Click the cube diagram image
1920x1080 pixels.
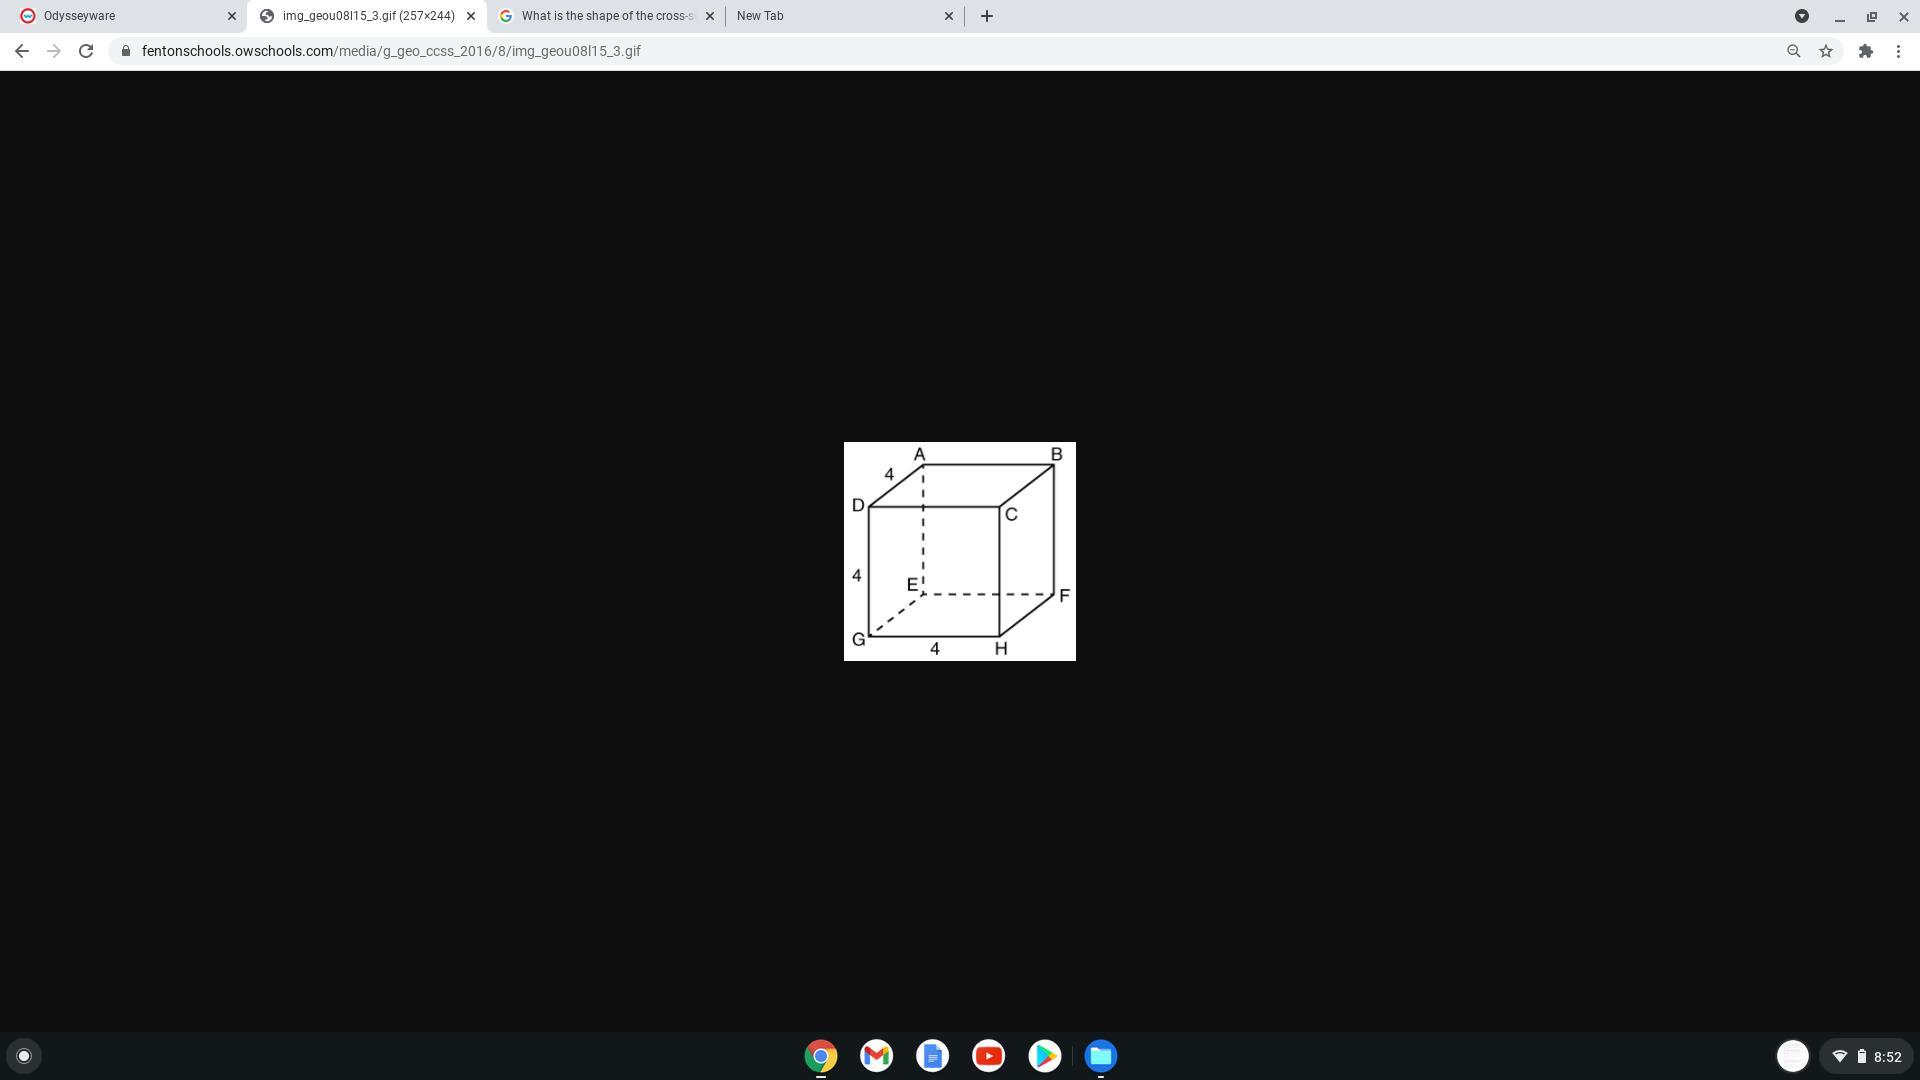(x=959, y=551)
